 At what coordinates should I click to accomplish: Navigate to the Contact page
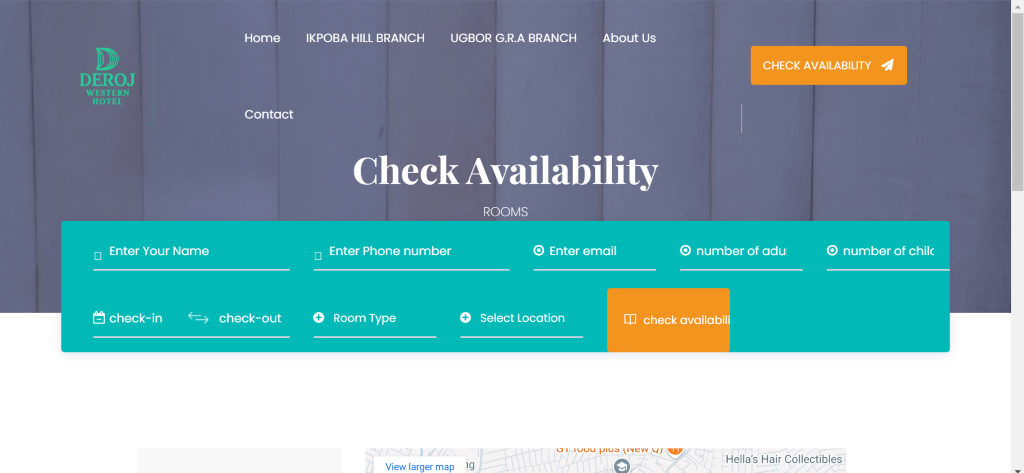(x=268, y=114)
